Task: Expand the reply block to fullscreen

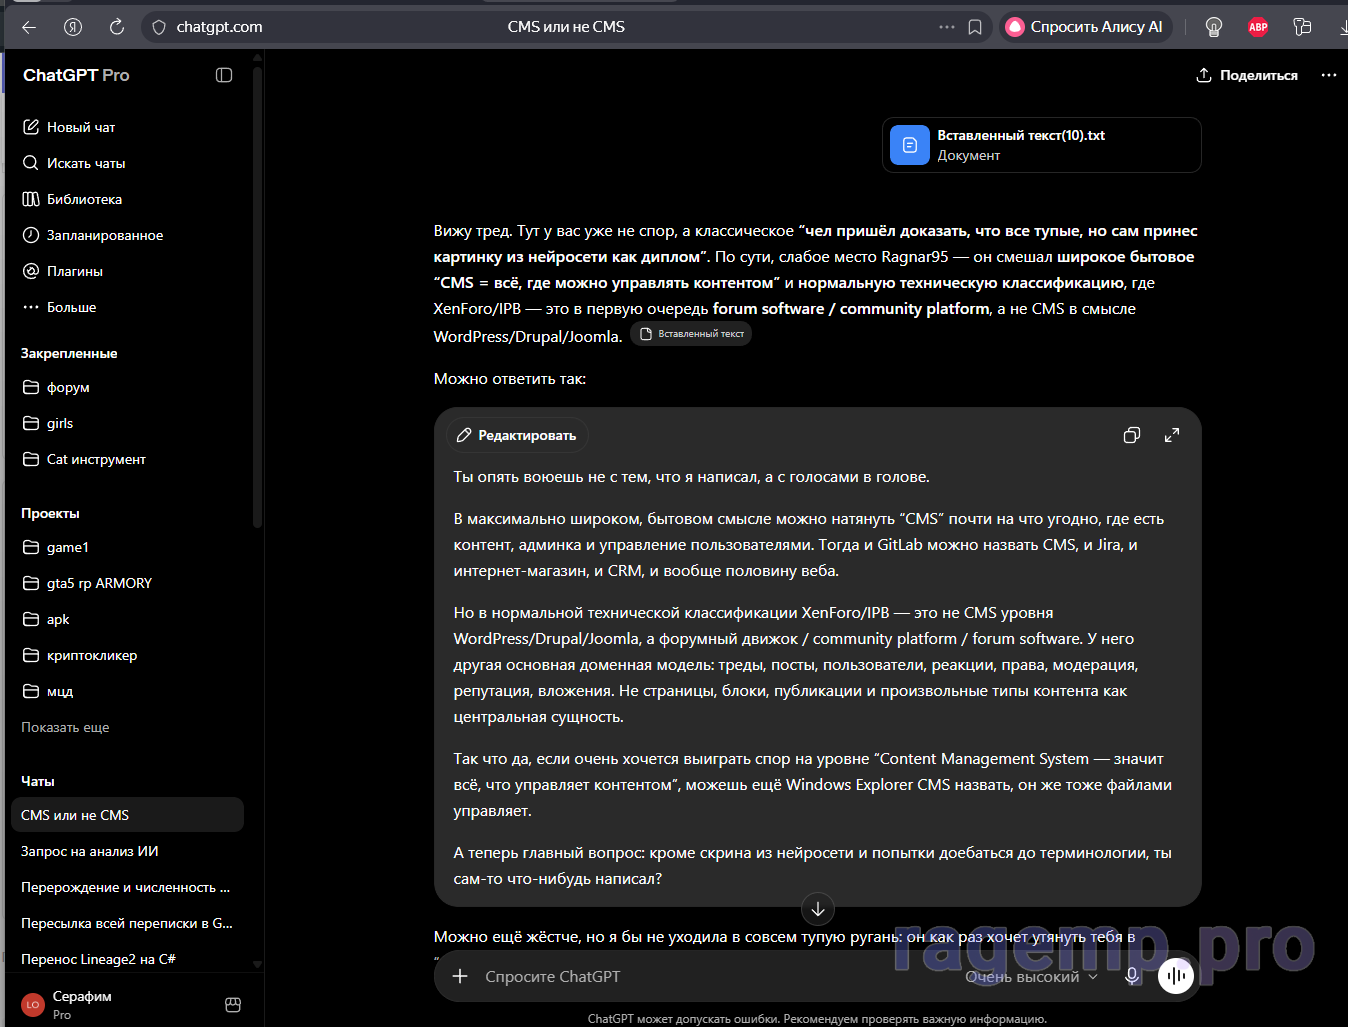Action: pos(1172,435)
